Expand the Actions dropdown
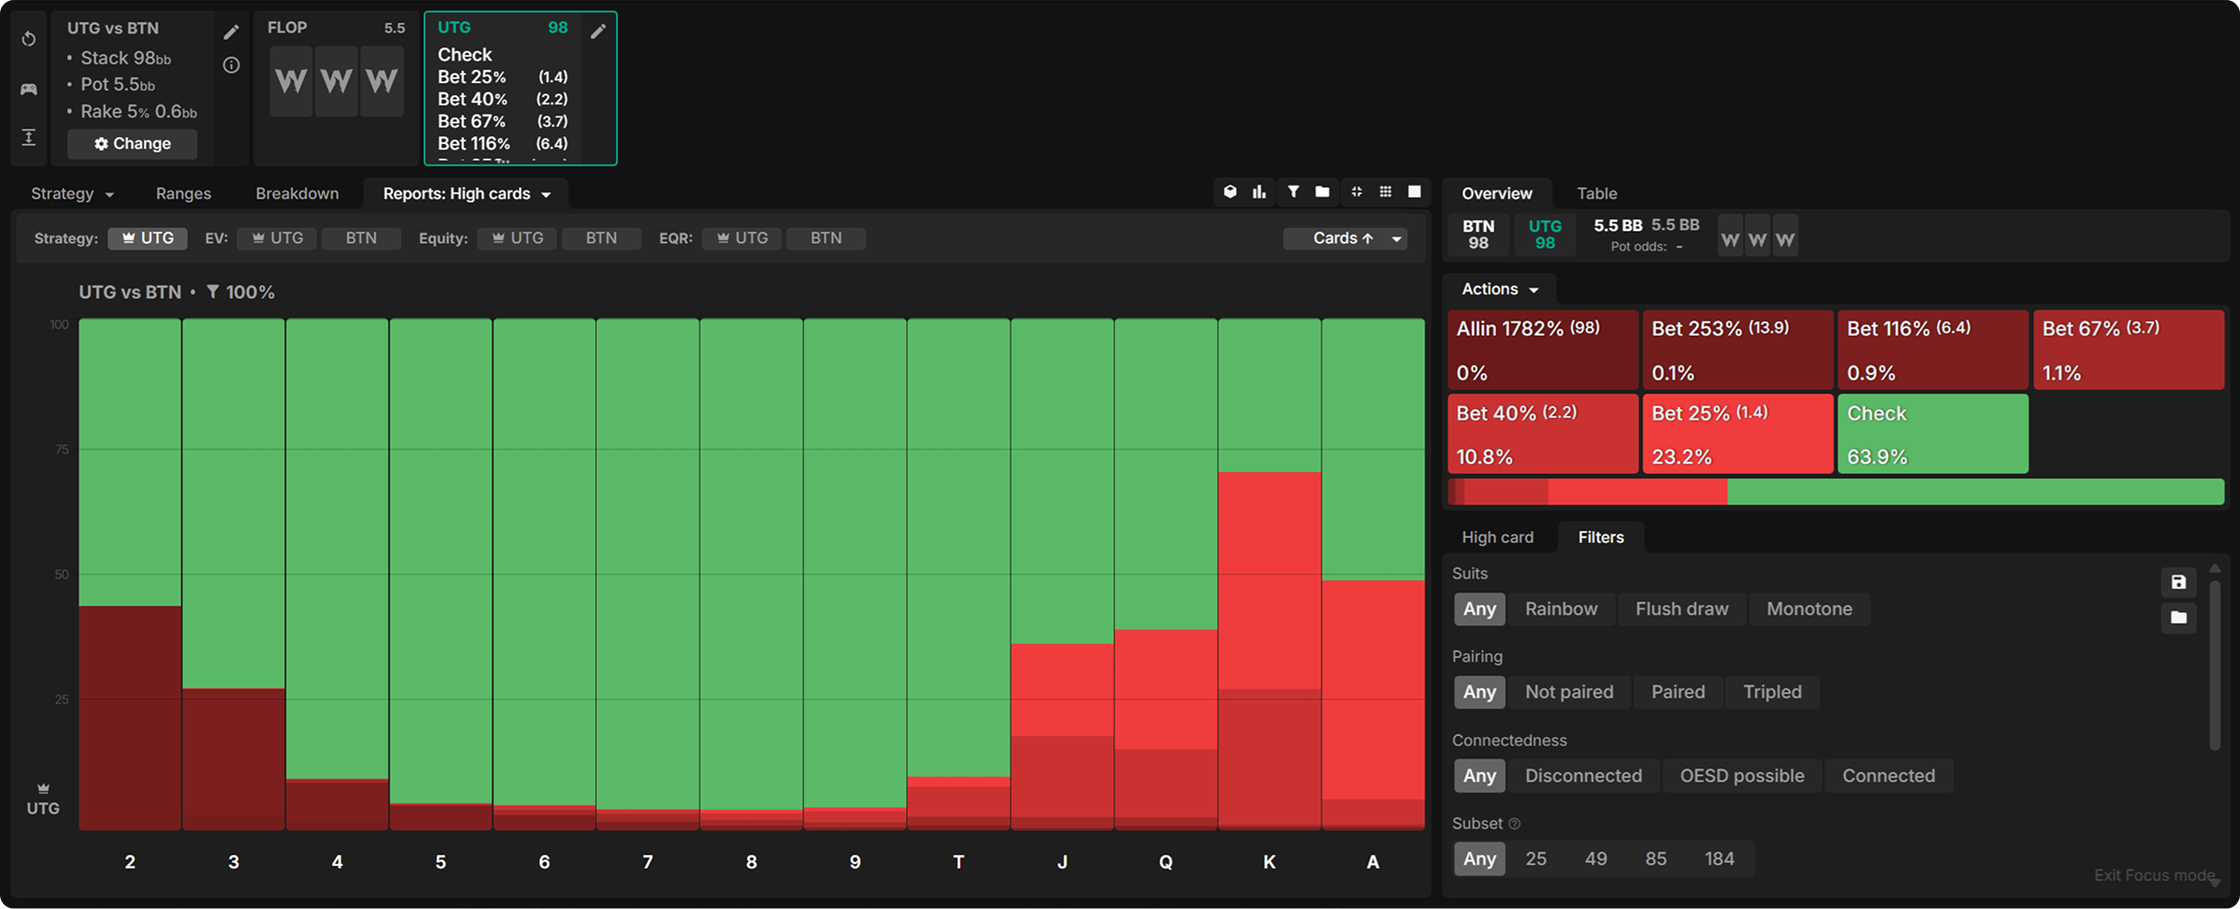Screen dimensions: 2240x909 click(x=1499, y=289)
